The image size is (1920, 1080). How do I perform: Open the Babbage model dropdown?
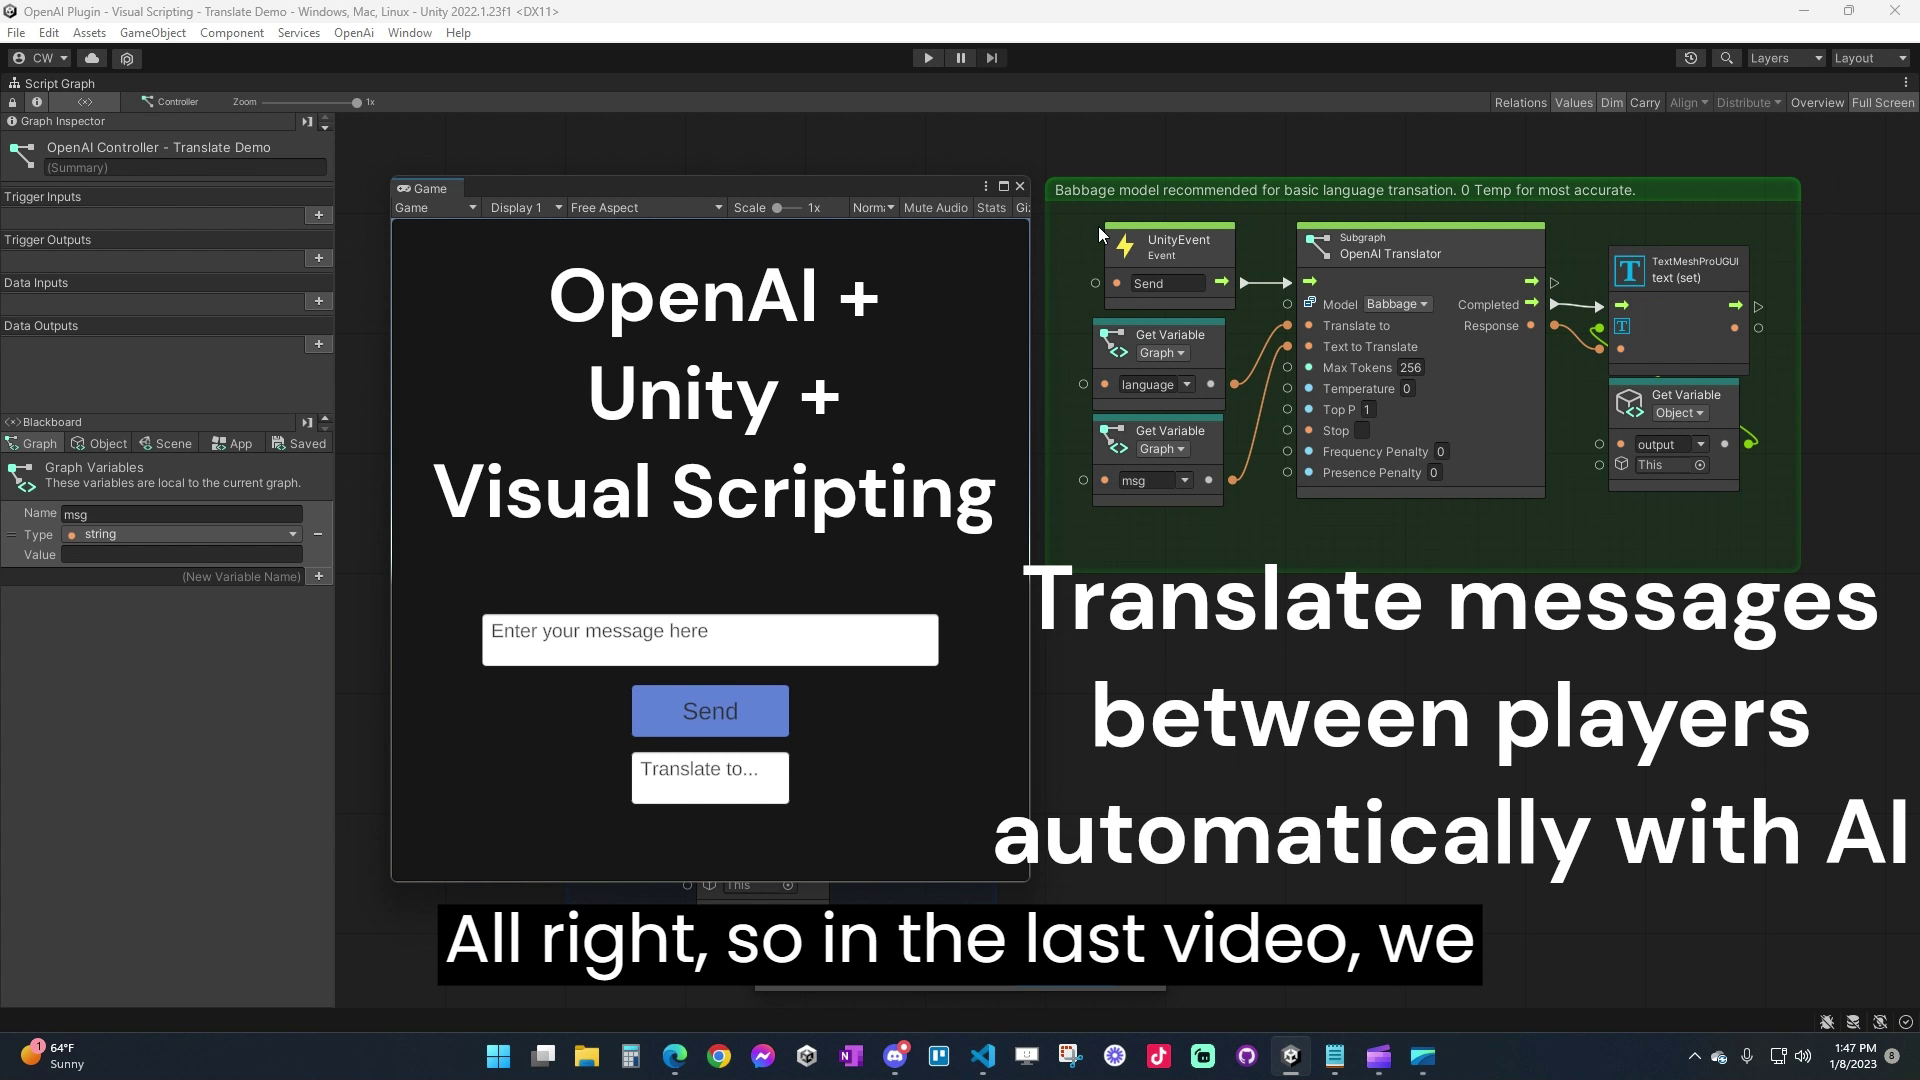tap(1397, 304)
